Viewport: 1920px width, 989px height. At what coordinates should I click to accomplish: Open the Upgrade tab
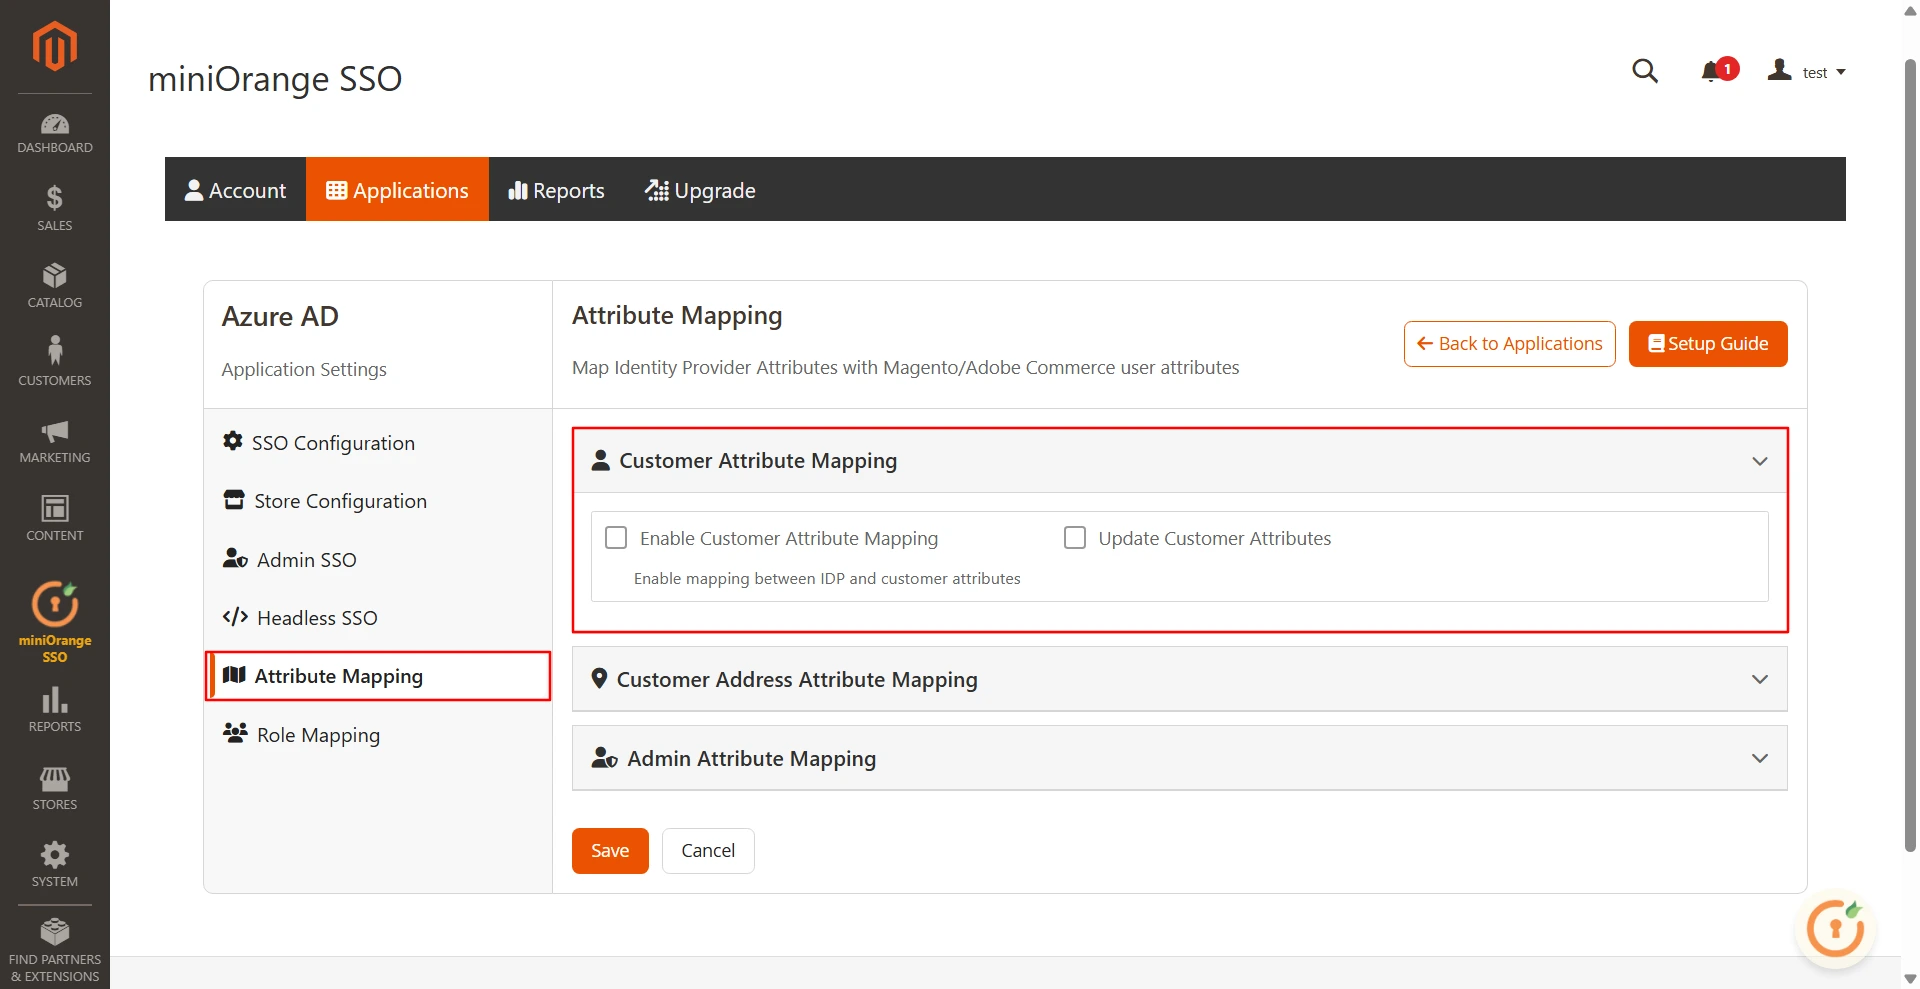click(699, 190)
